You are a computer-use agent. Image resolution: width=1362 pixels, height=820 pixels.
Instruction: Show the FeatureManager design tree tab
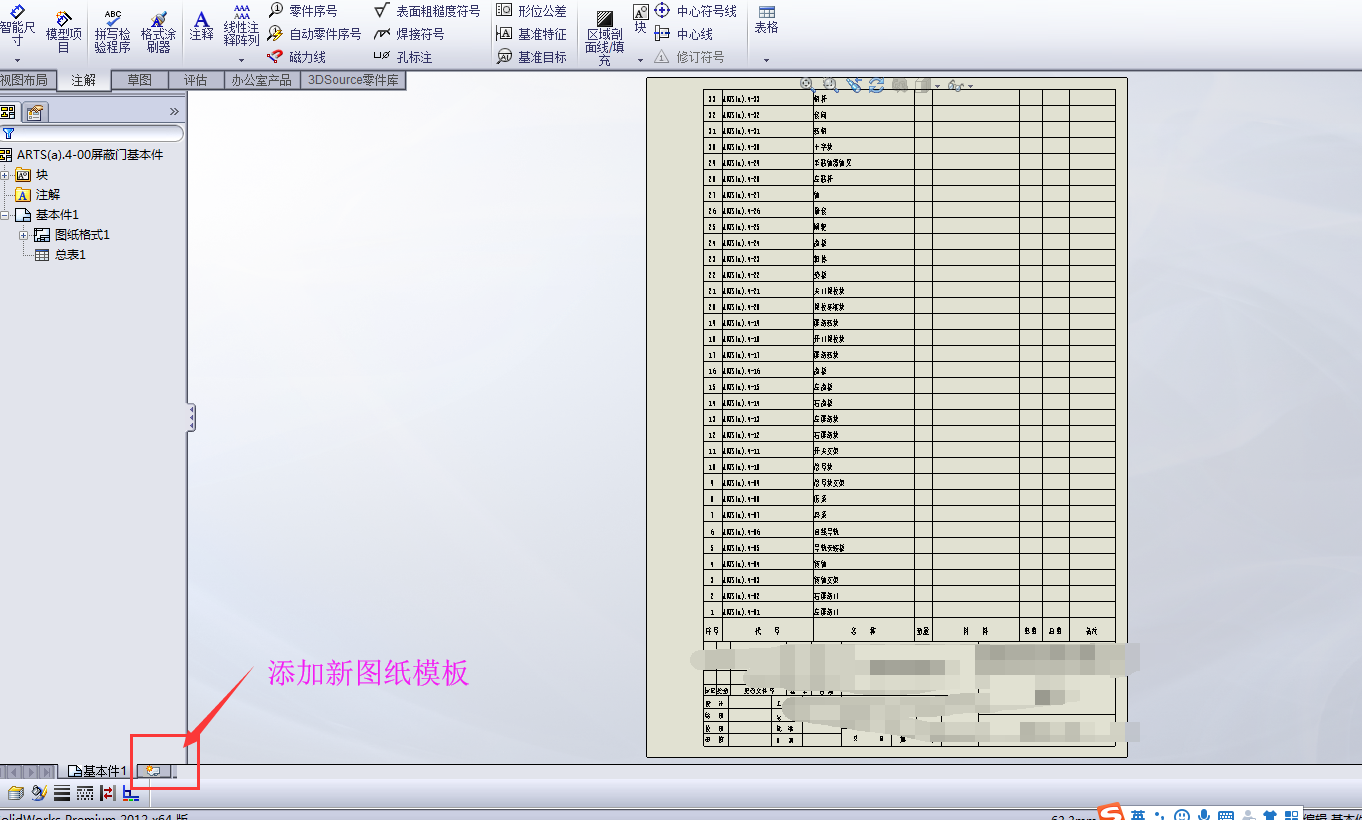coord(8,112)
